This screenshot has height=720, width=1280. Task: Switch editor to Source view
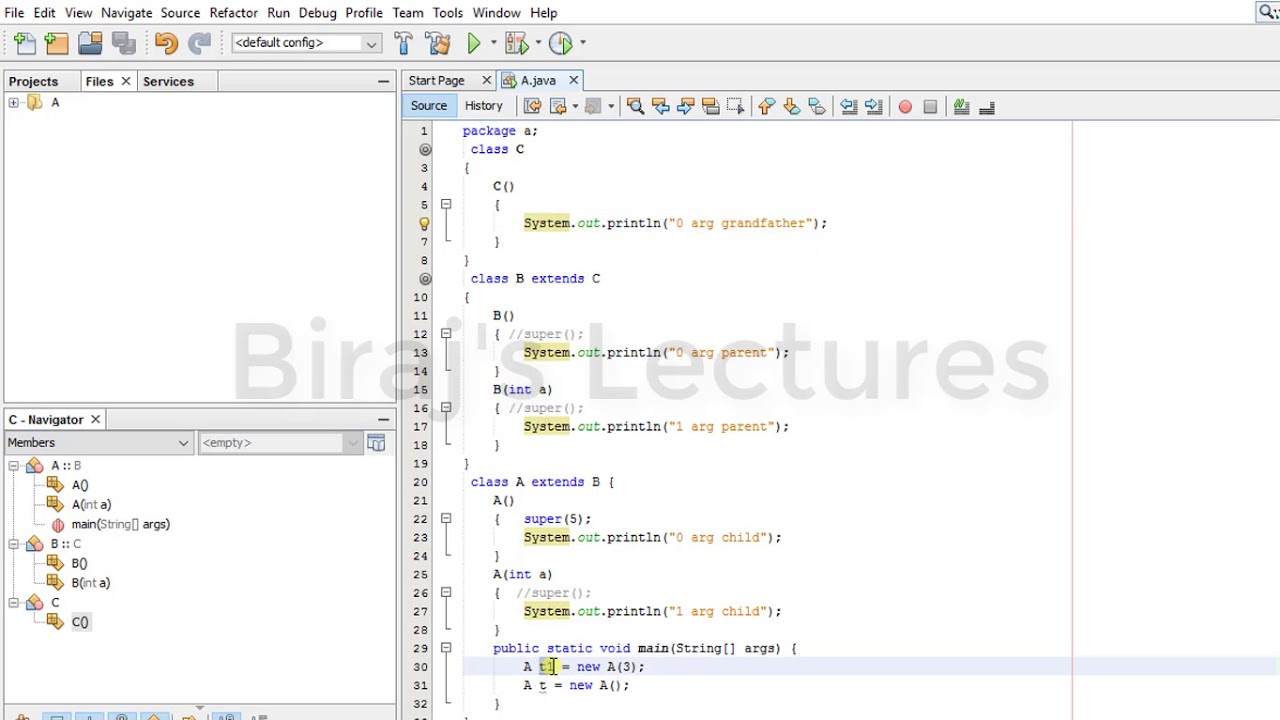tap(428, 106)
